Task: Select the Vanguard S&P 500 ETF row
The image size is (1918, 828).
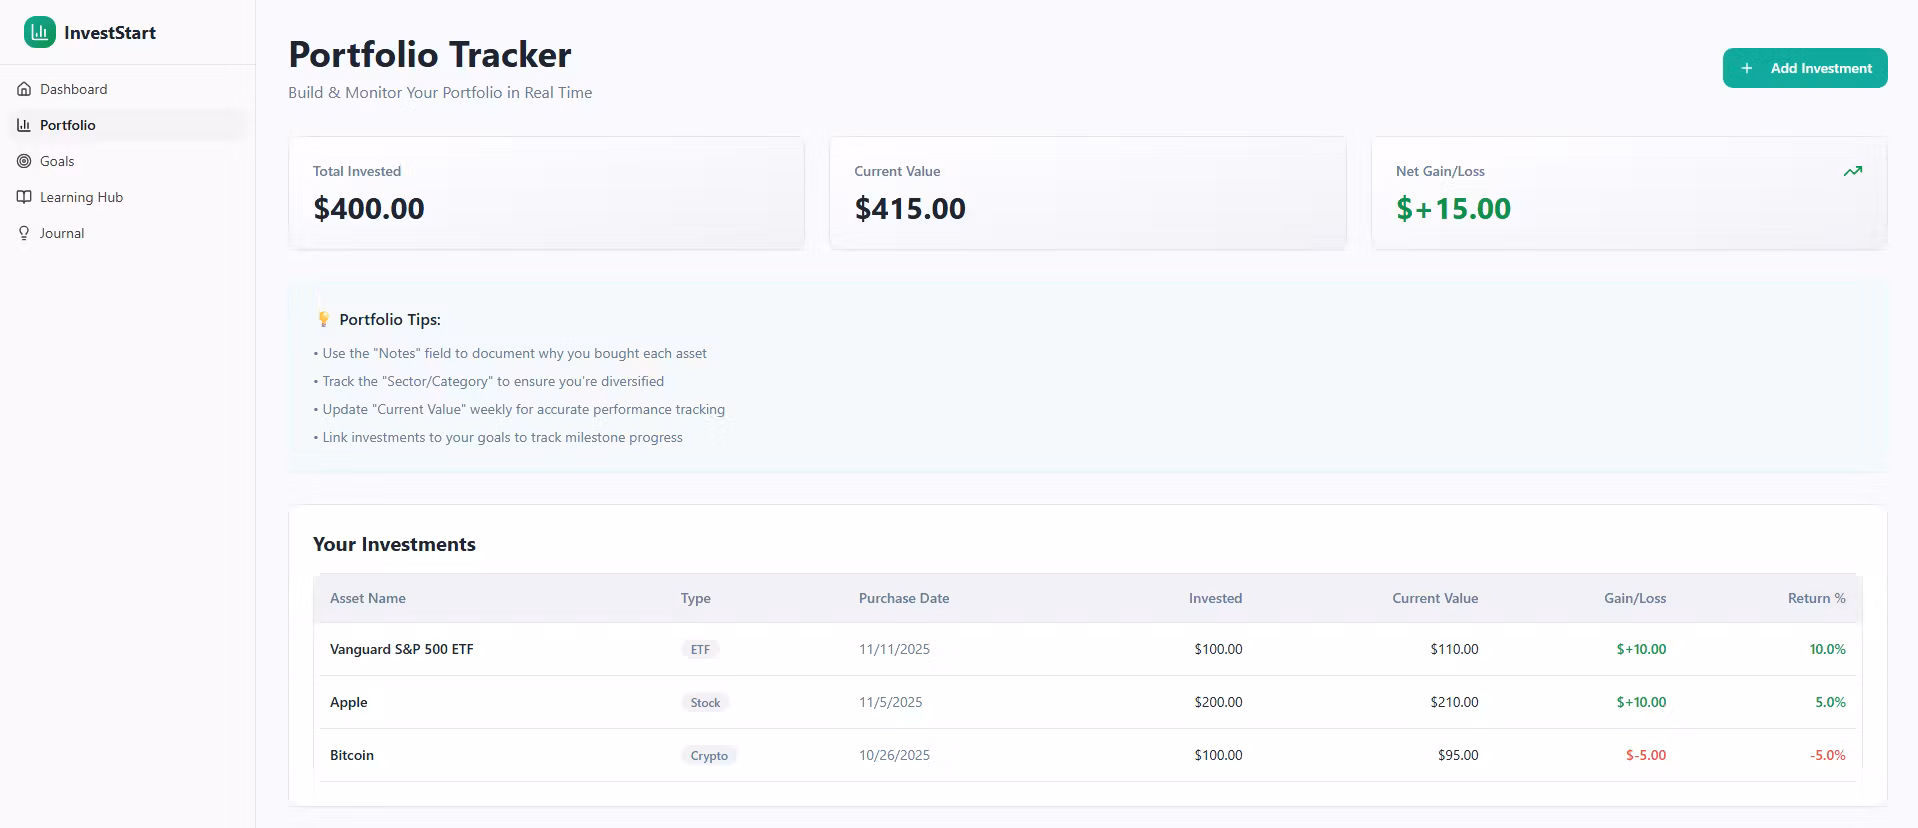Action: click(x=401, y=649)
